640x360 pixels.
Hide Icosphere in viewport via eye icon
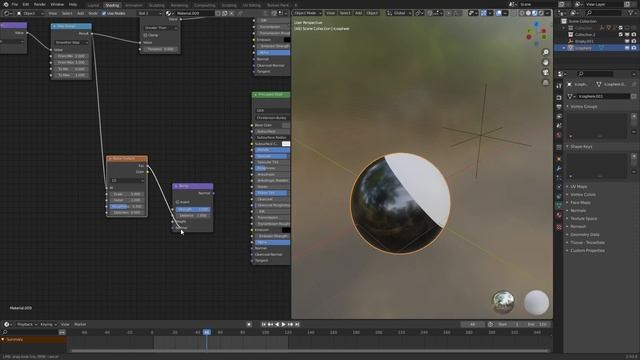click(627, 48)
